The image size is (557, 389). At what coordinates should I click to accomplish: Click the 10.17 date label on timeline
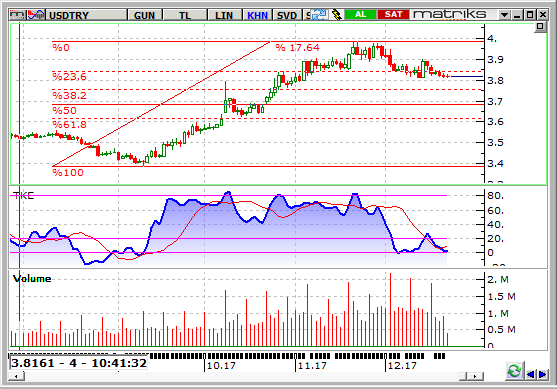(221, 366)
